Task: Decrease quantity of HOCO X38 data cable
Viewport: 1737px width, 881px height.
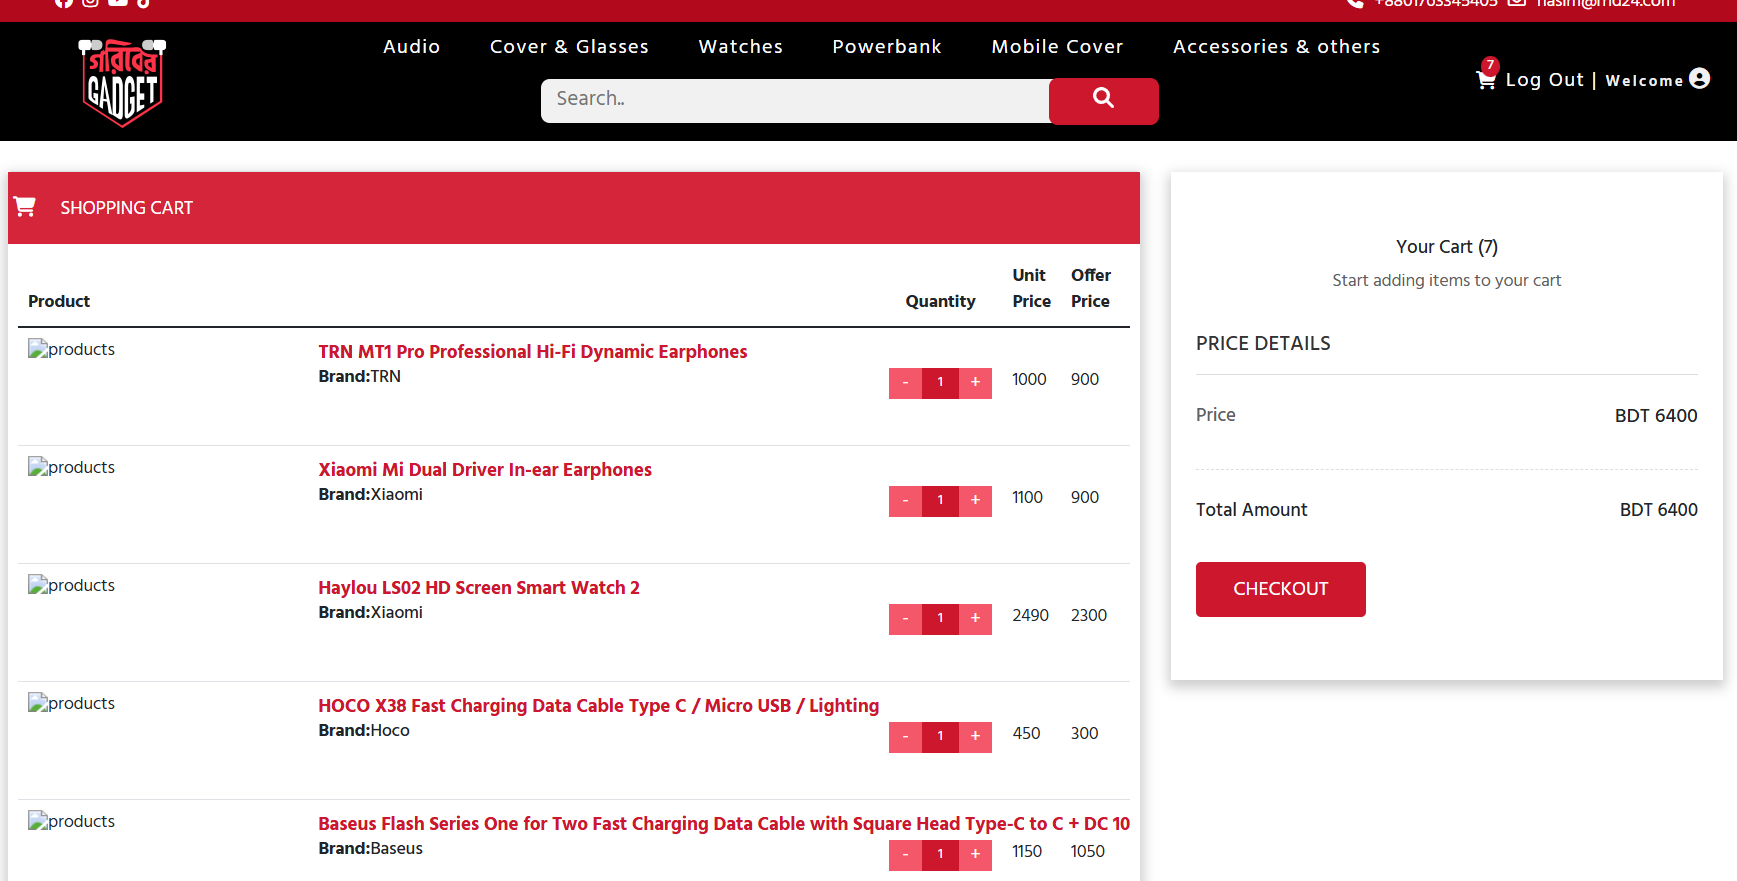Action: pos(905,737)
